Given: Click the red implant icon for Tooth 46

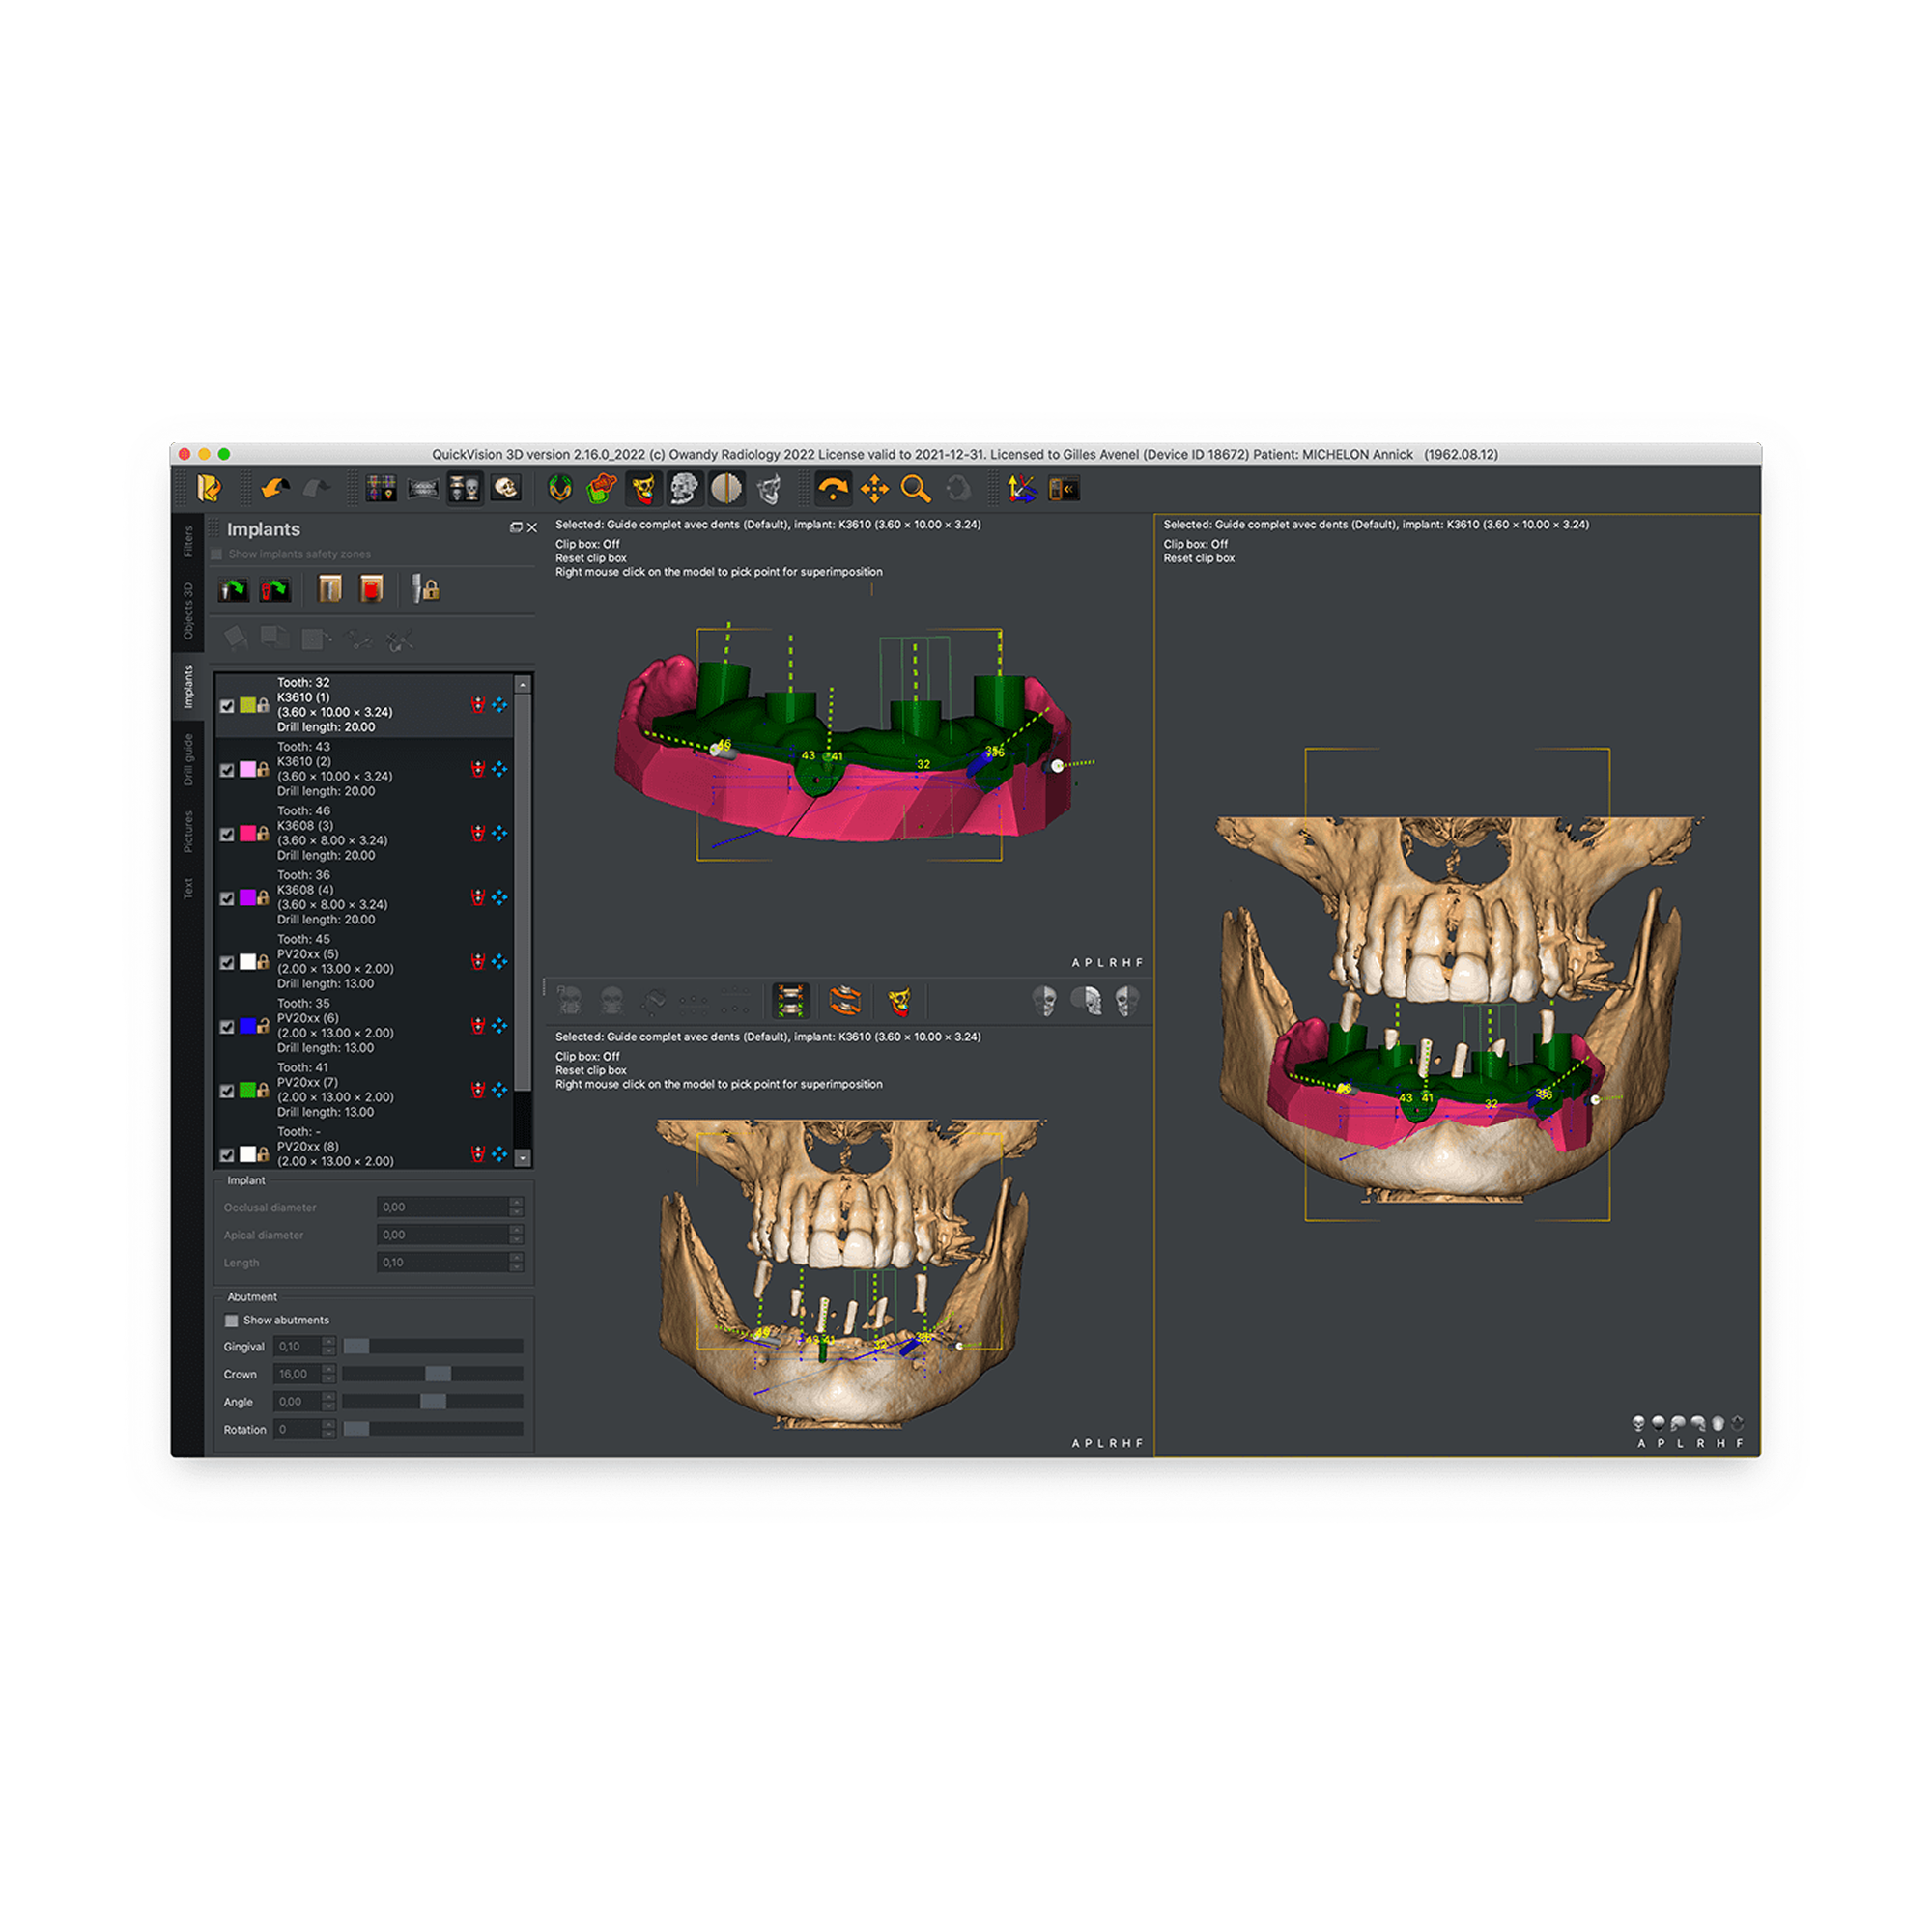Looking at the screenshot, I should click(x=478, y=833).
